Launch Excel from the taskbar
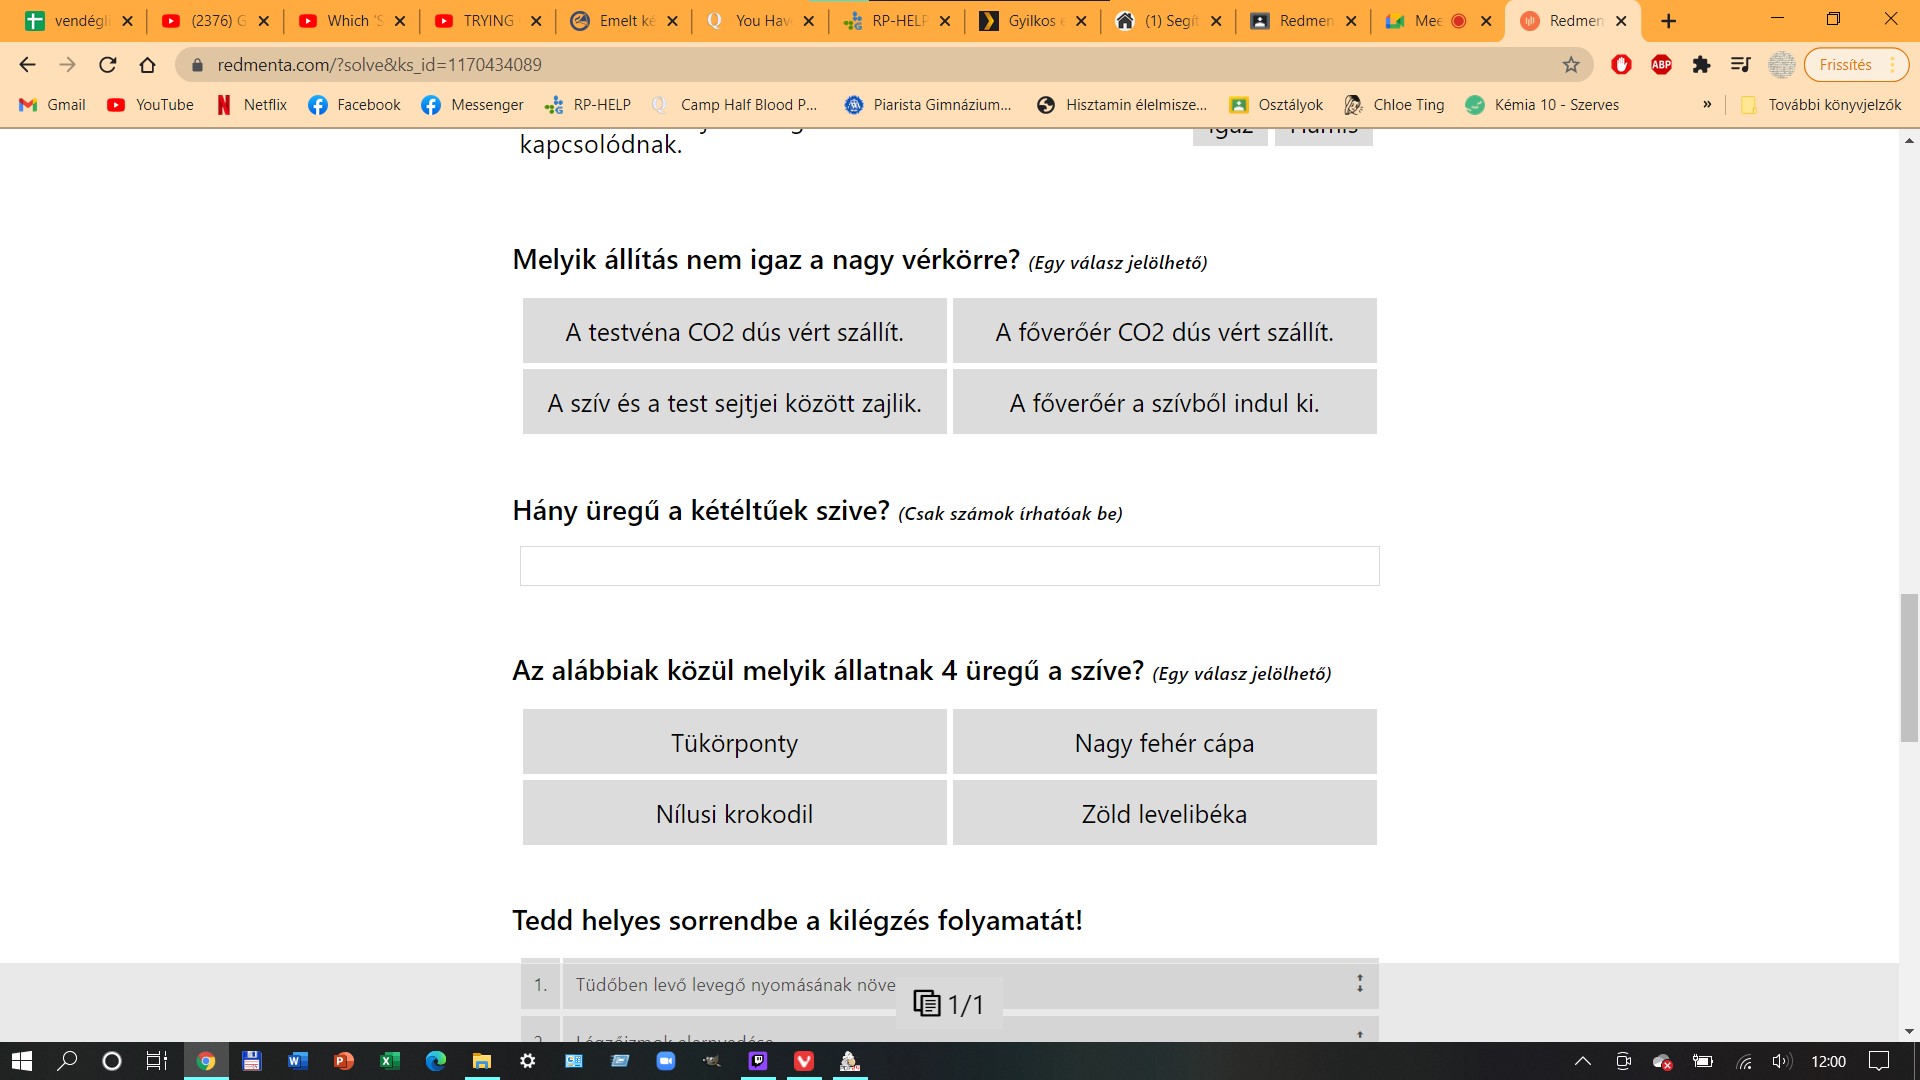This screenshot has width=1920, height=1080. click(x=389, y=1061)
